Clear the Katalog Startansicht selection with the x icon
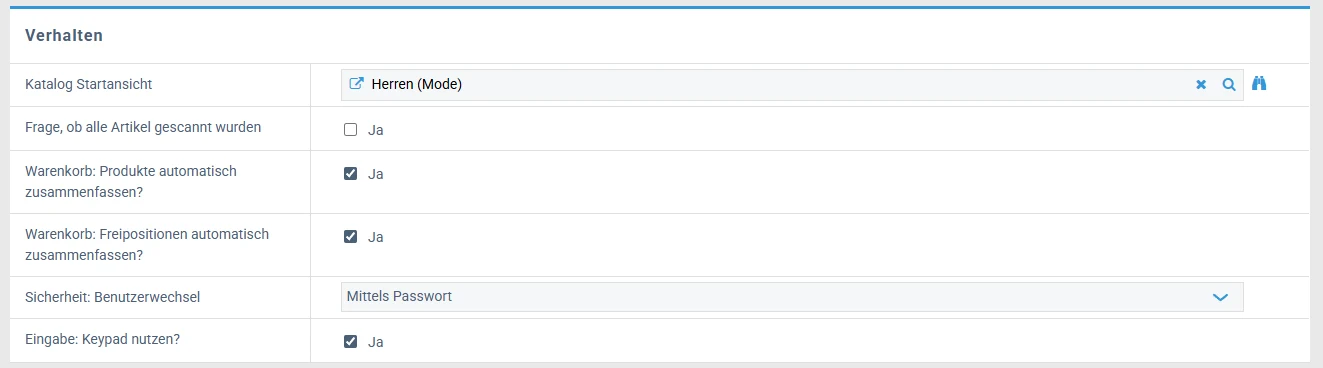1323x368 pixels. [x=1201, y=85]
